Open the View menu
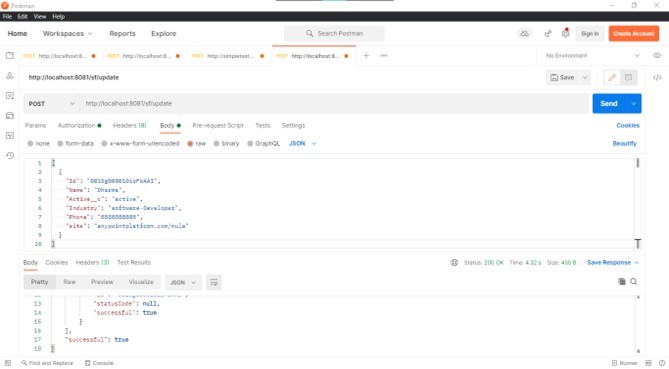The image size is (669, 369). [40, 16]
